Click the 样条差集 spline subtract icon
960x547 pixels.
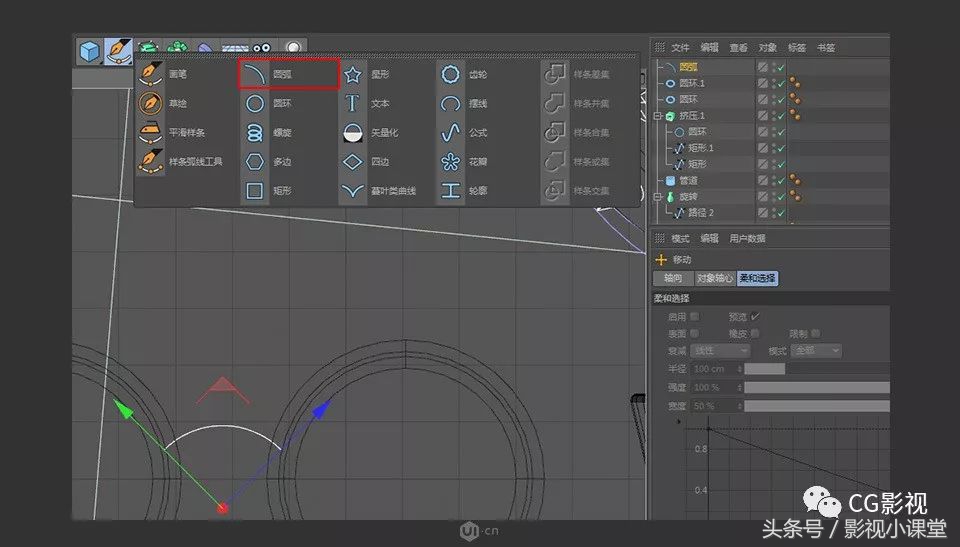(x=555, y=74)
